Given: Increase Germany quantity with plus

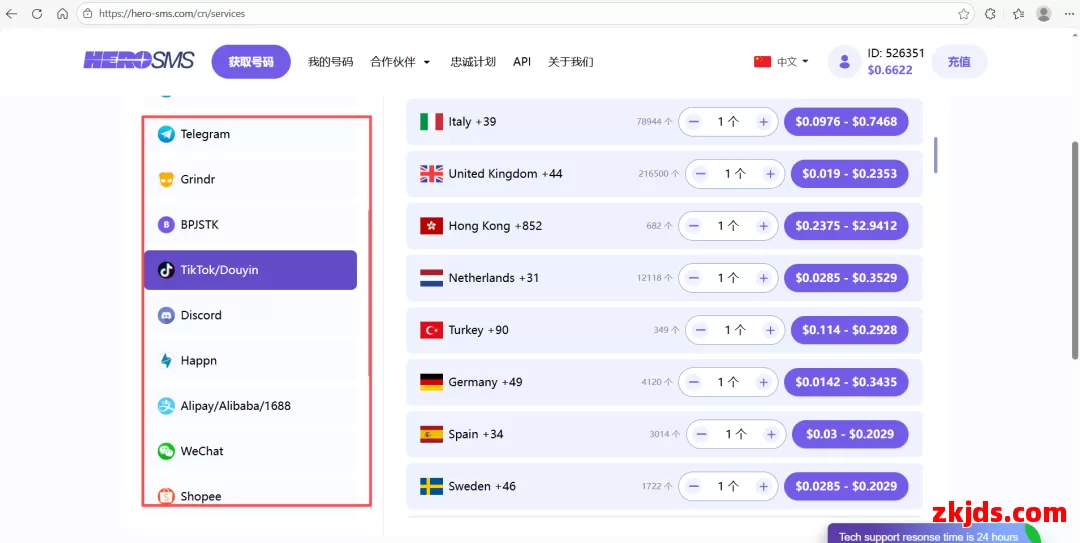Looking at the screenshot, I should [x=763, y=382].
